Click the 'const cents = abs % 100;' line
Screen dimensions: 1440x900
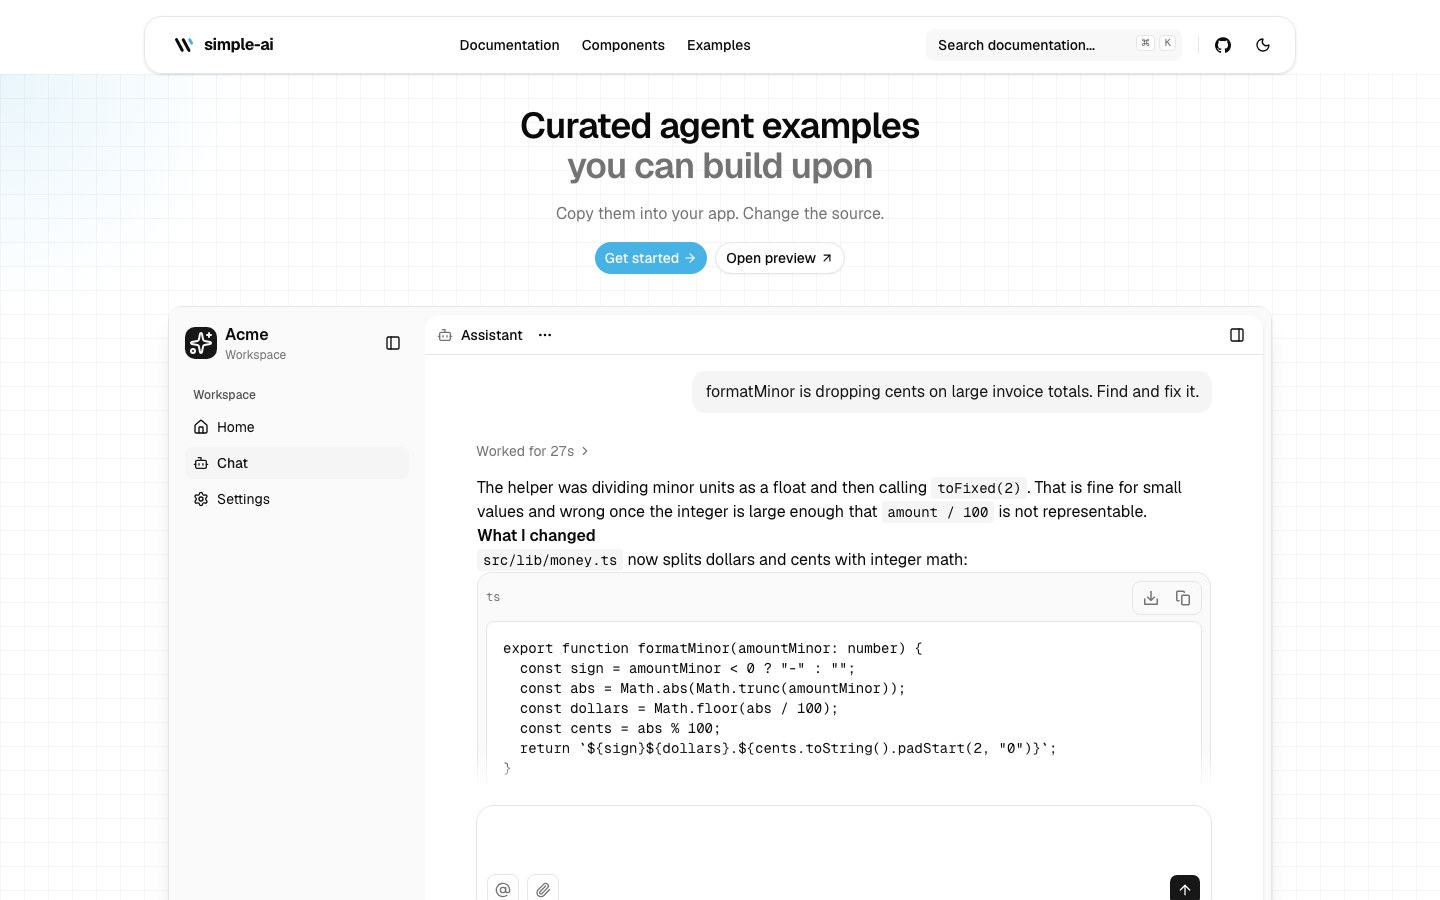point(620,728)
